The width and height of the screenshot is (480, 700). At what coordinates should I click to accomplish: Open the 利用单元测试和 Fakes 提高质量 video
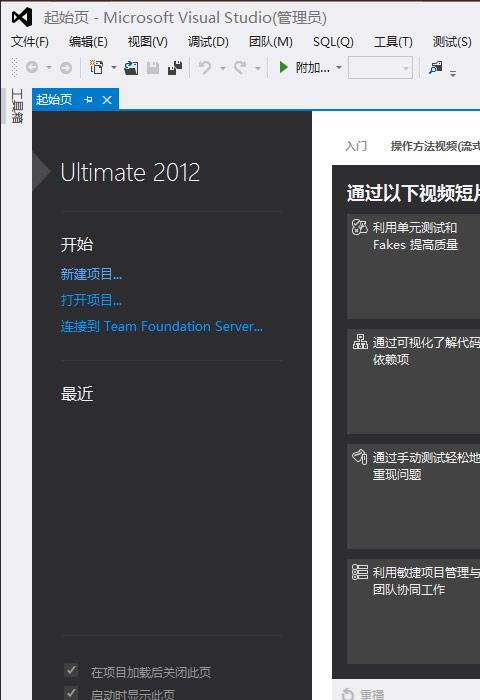point(413,267)
